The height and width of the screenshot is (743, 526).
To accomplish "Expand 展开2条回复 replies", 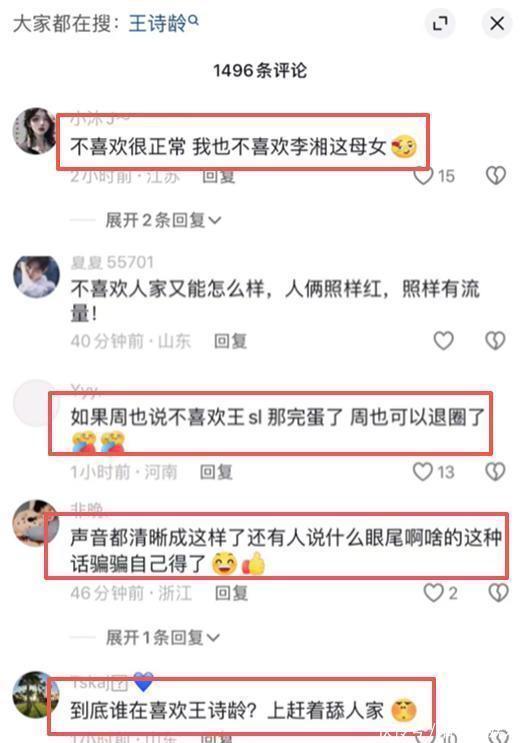I will point(163,220).
